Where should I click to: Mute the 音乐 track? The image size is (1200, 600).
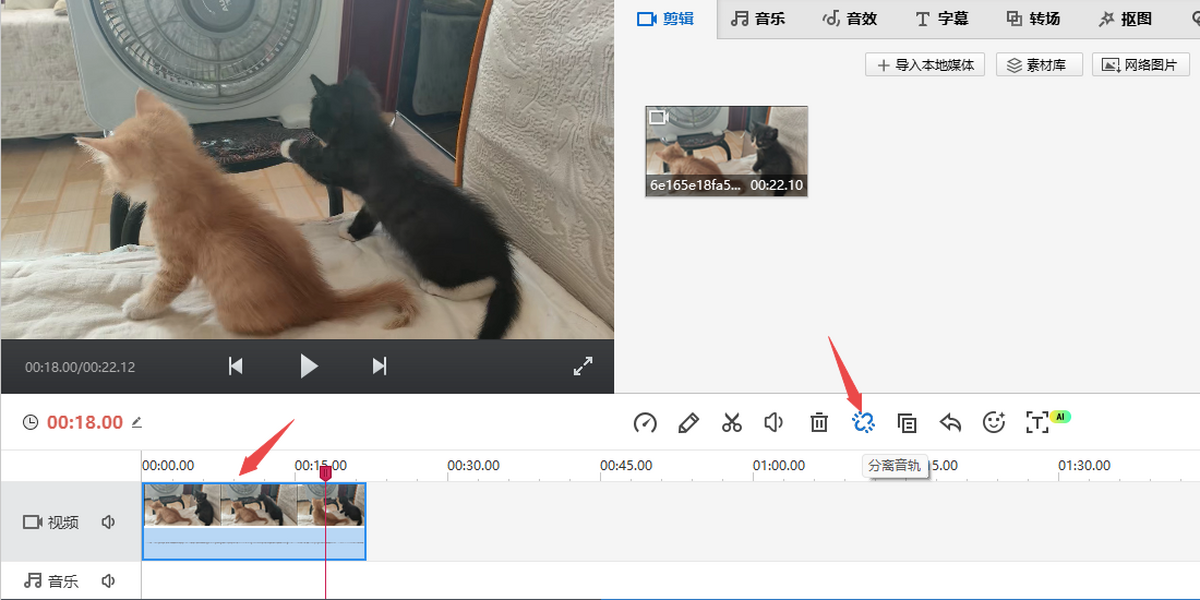tap(109, 581)
